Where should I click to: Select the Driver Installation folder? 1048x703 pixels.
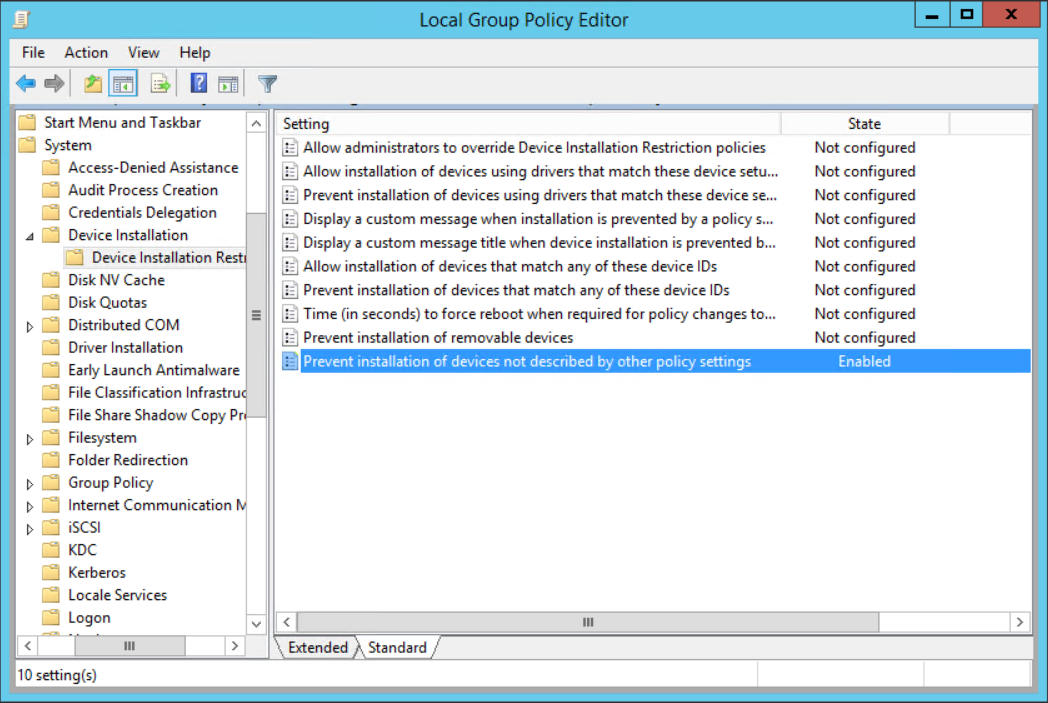click(125, 348)
